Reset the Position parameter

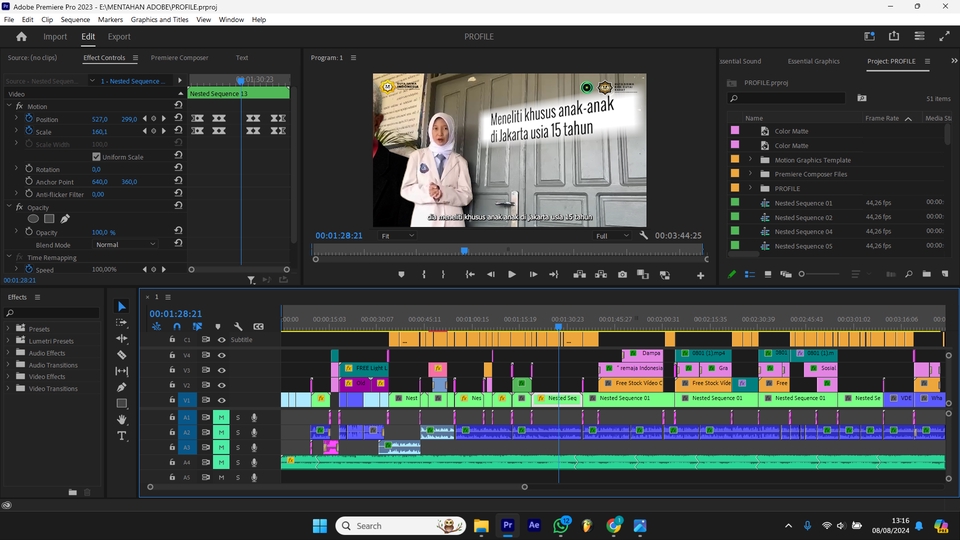click(177, 119)
